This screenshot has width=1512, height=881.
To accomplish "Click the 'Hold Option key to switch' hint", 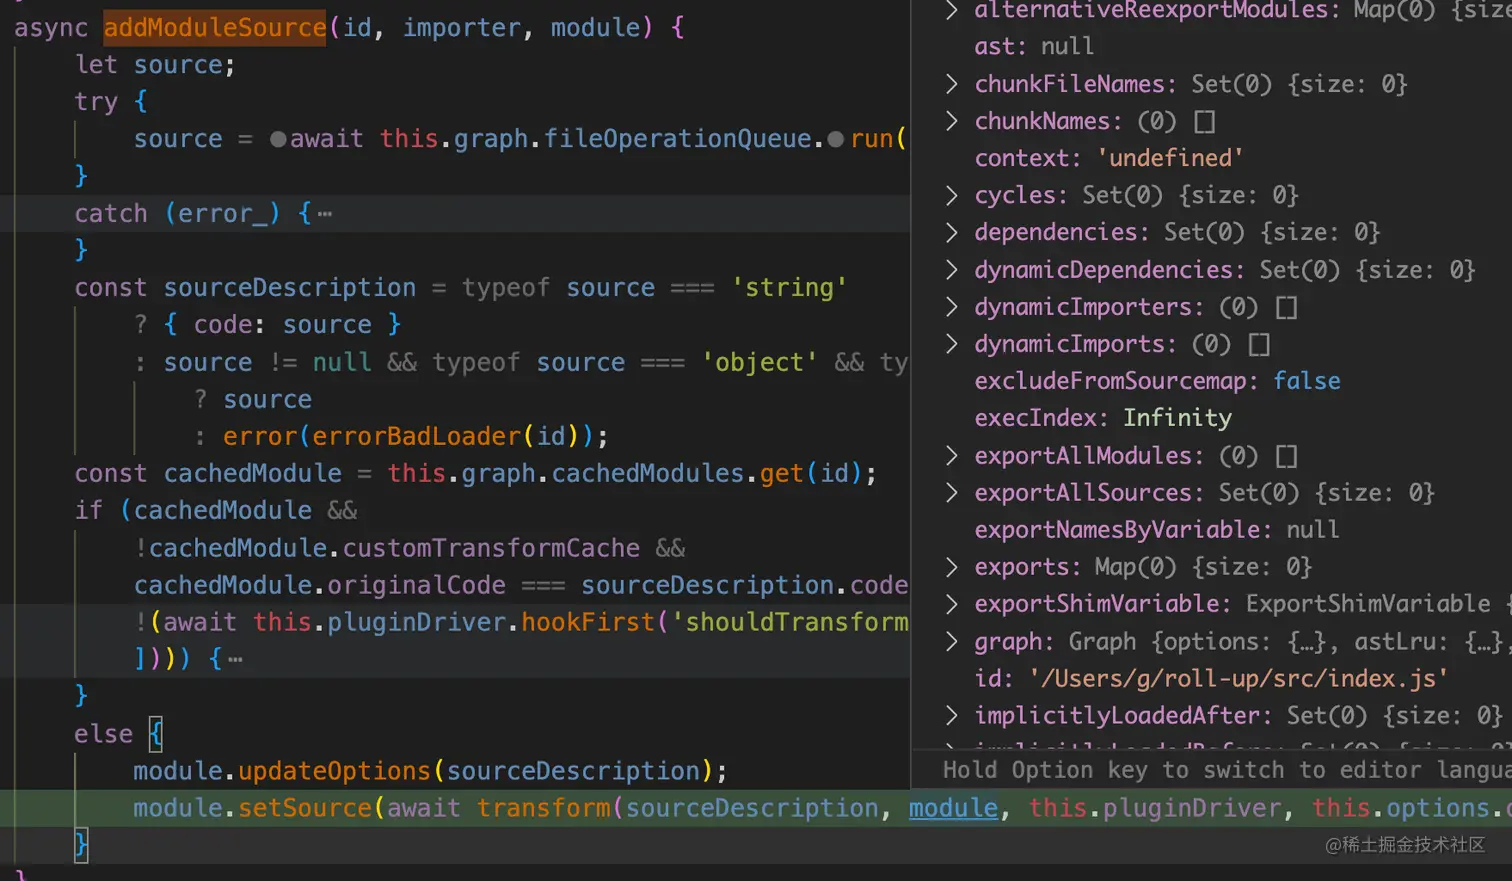I will click(x=1227, y=770).
